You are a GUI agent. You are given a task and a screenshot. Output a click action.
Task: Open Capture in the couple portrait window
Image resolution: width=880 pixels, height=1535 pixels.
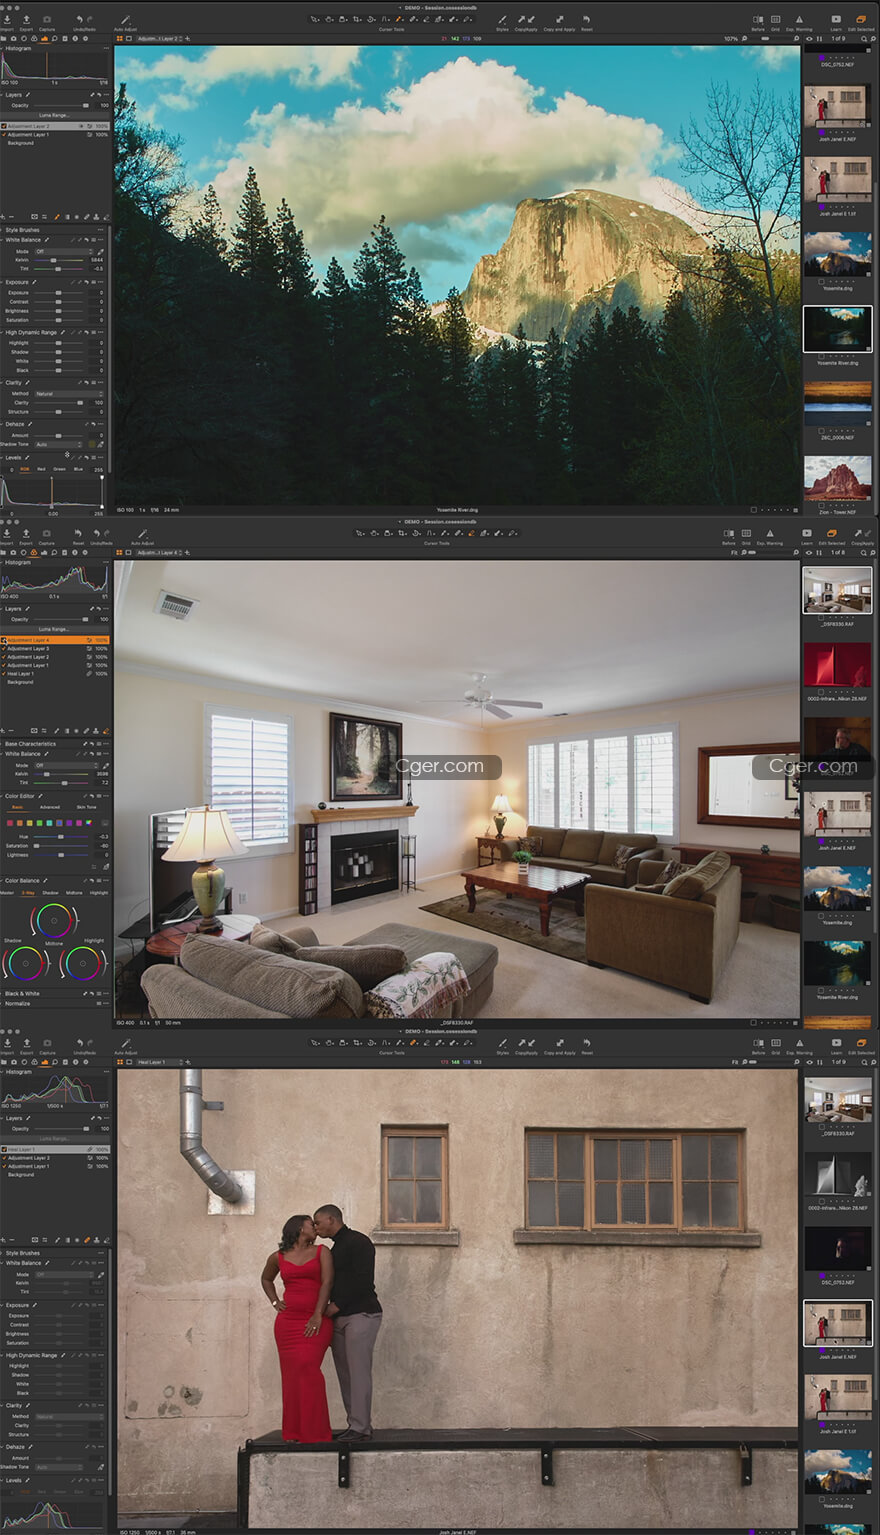(x=47, y=1043)
